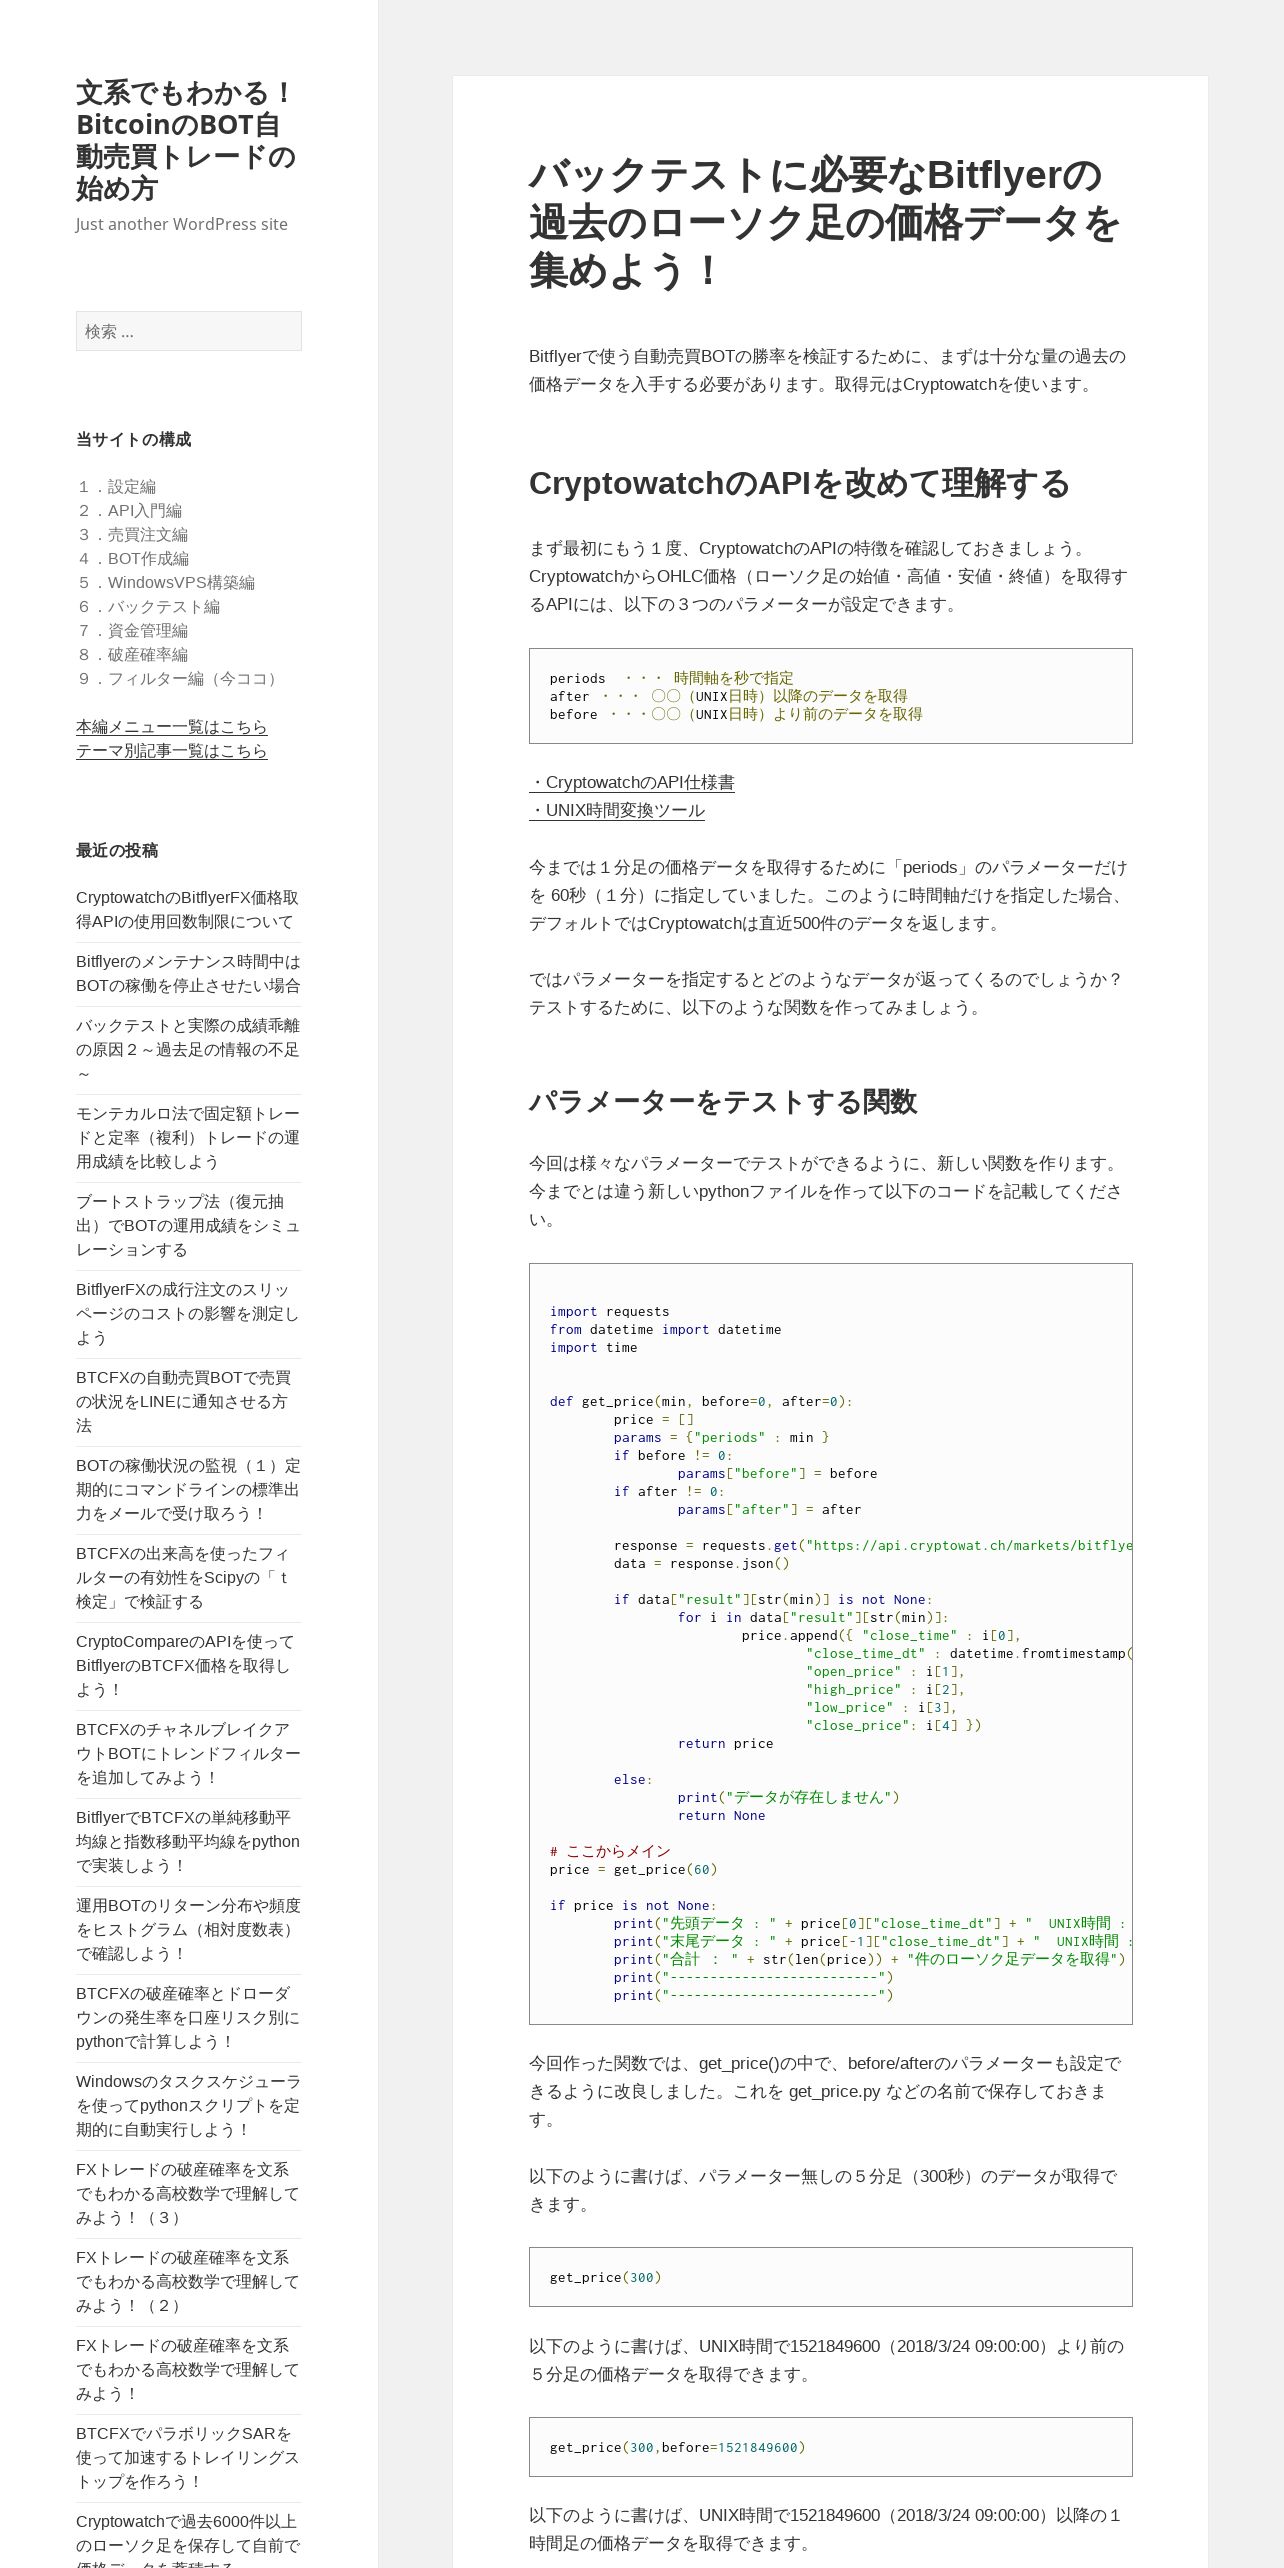
Task: Open post CryptowatchのBitflyerFX価格取得APIの使用回数制限について
Action: point(187,910)
